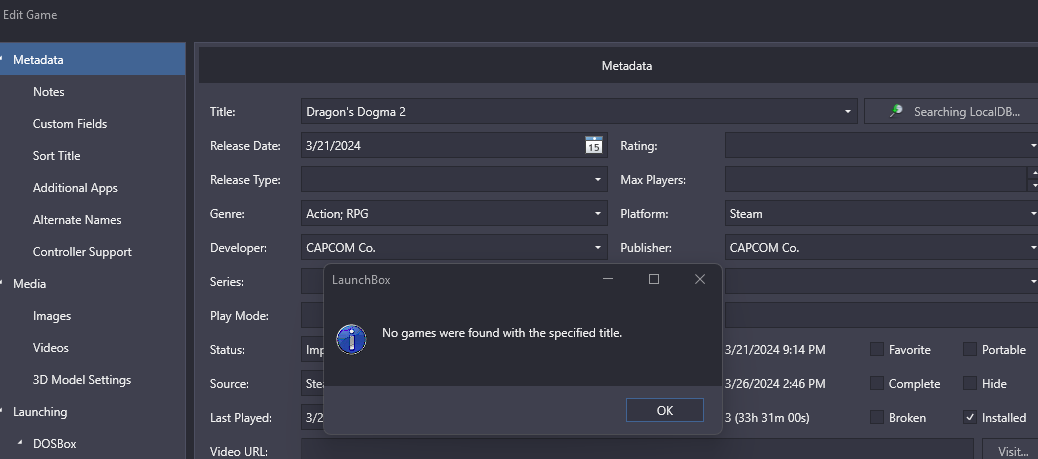The image size is (1038, 459).
Task: Open 3D Model Settings section
Action: point(81,380)
